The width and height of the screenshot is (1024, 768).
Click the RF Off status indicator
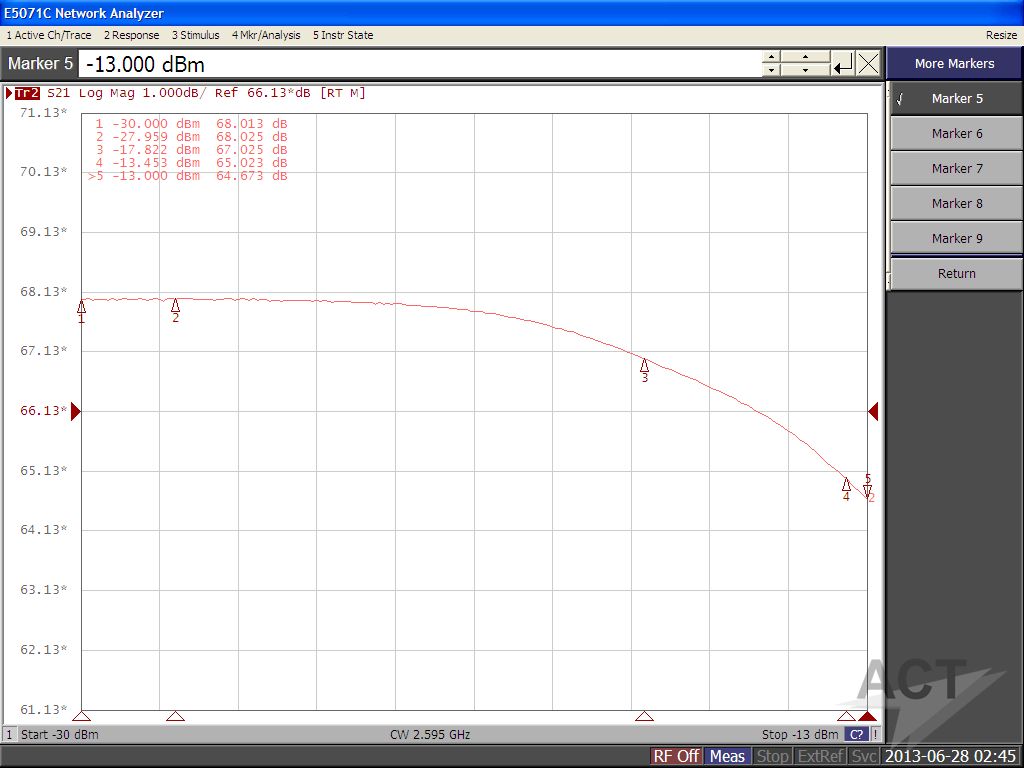(676, 756)
